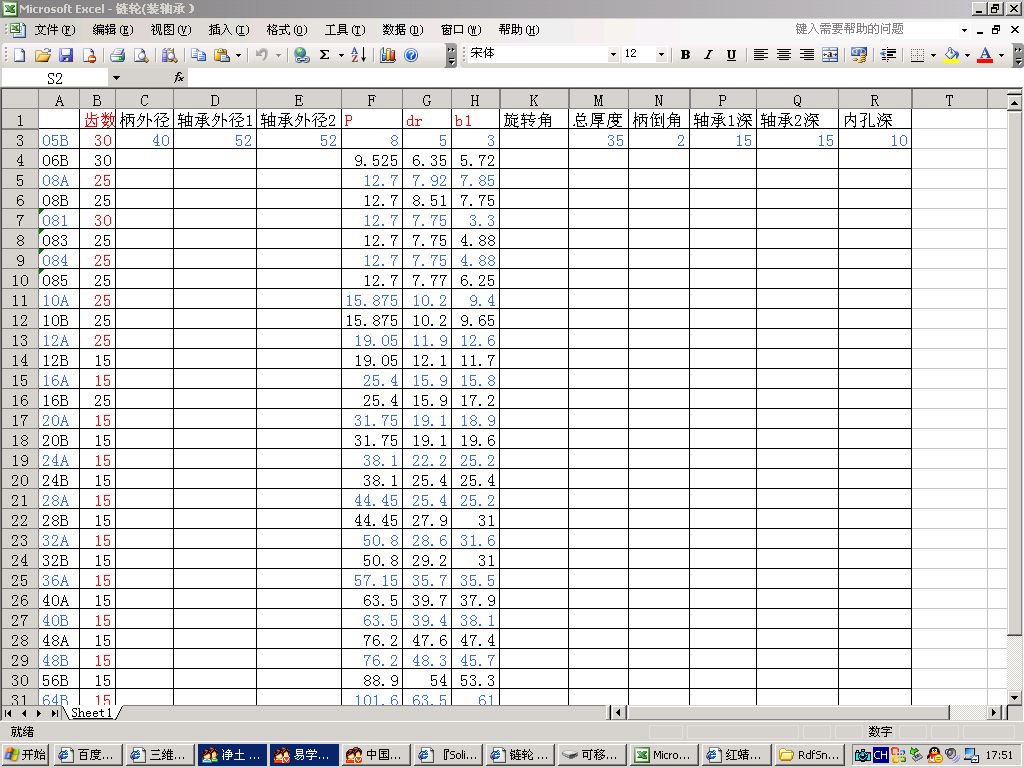Create a new blank workbook
1024x768 pixels.
[19, 55]
